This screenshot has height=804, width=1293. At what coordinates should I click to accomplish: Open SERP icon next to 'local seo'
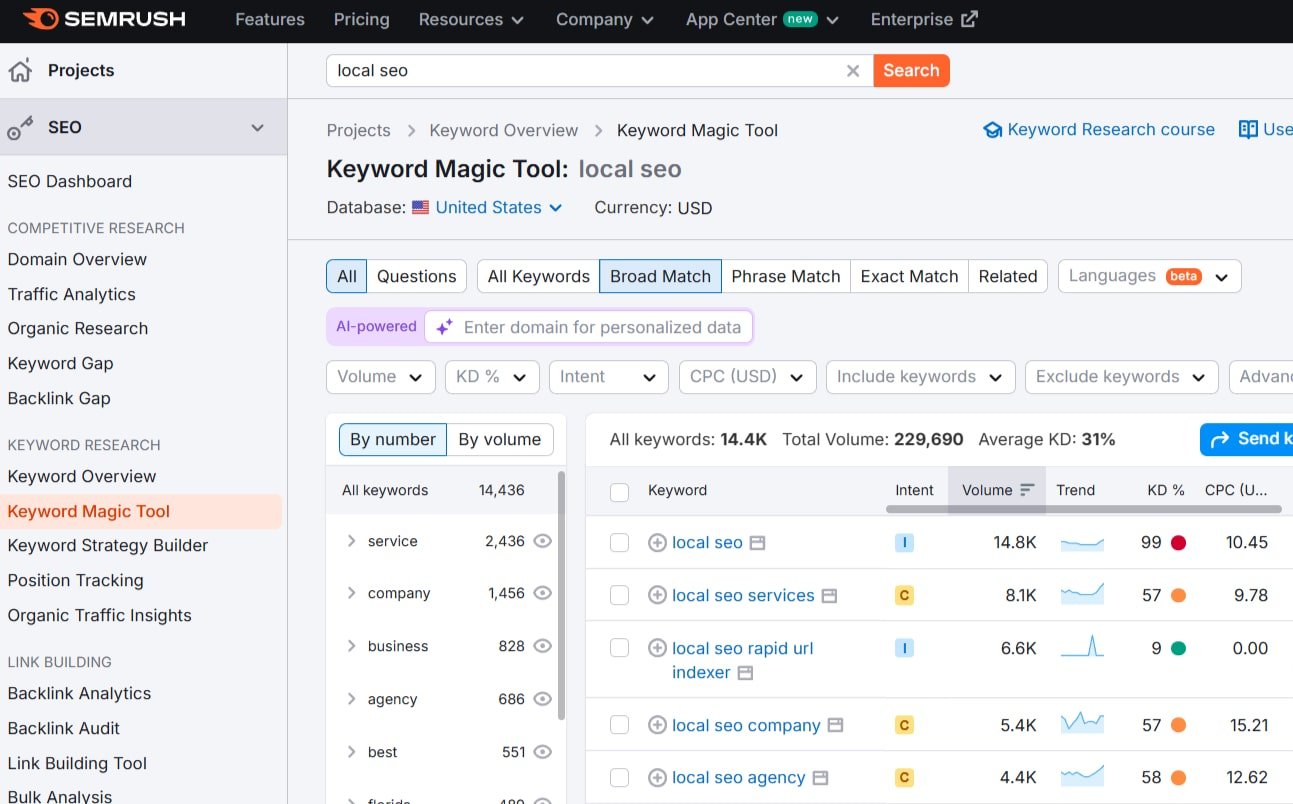pos(757,543)
